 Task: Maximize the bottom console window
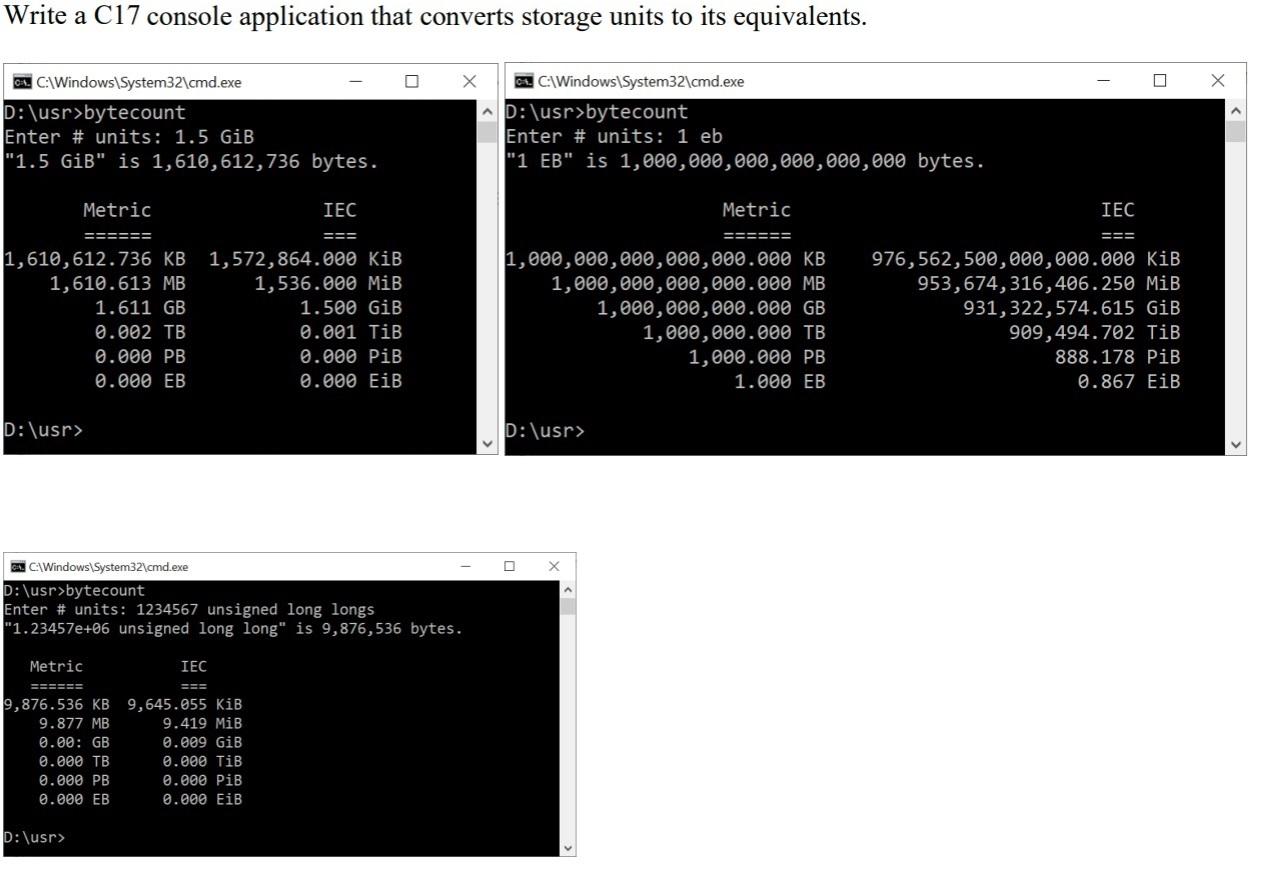(x=509, y=566)
